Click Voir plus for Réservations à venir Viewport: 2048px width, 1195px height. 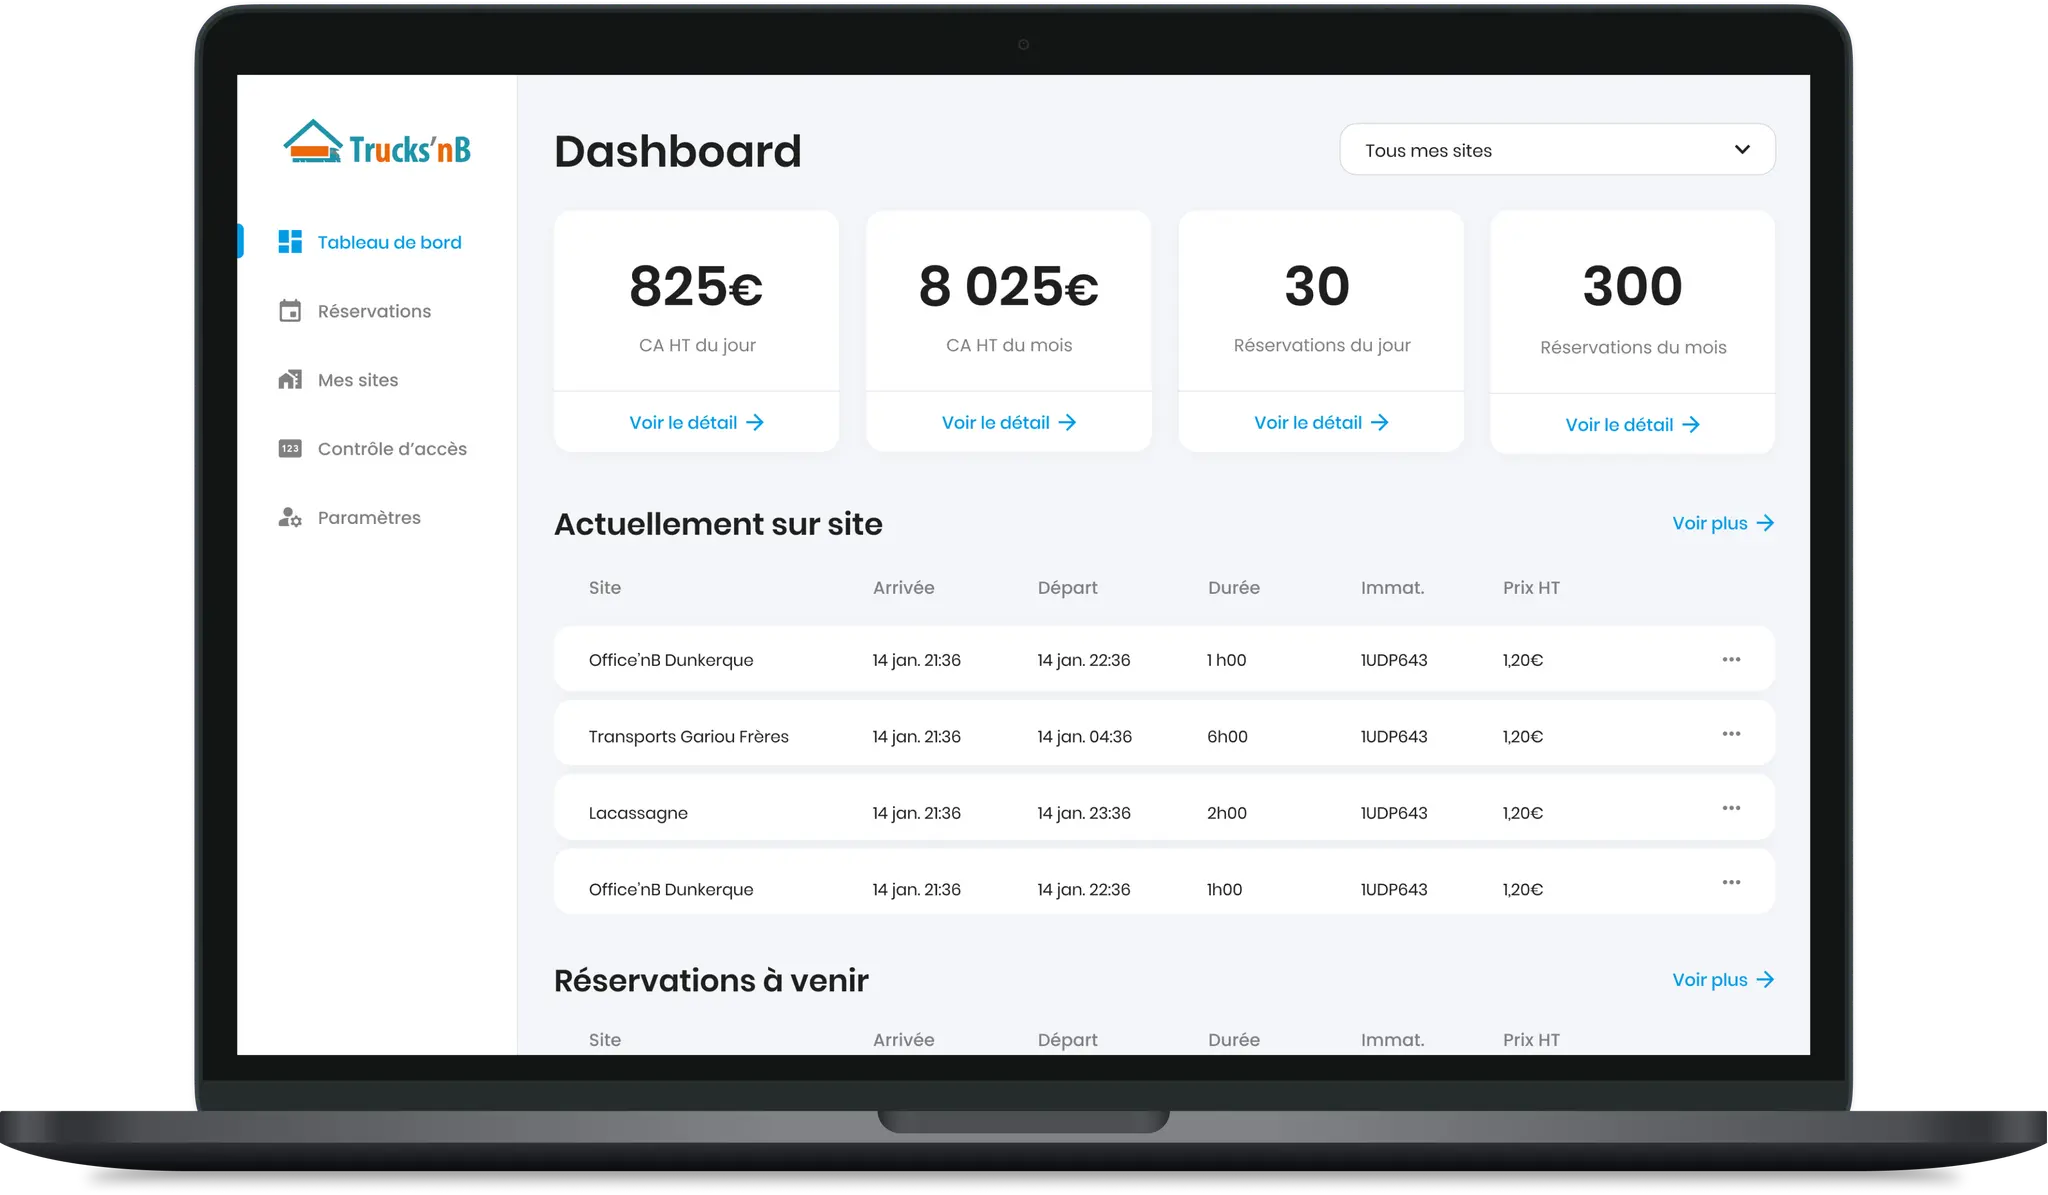(x=1722, y=980)
